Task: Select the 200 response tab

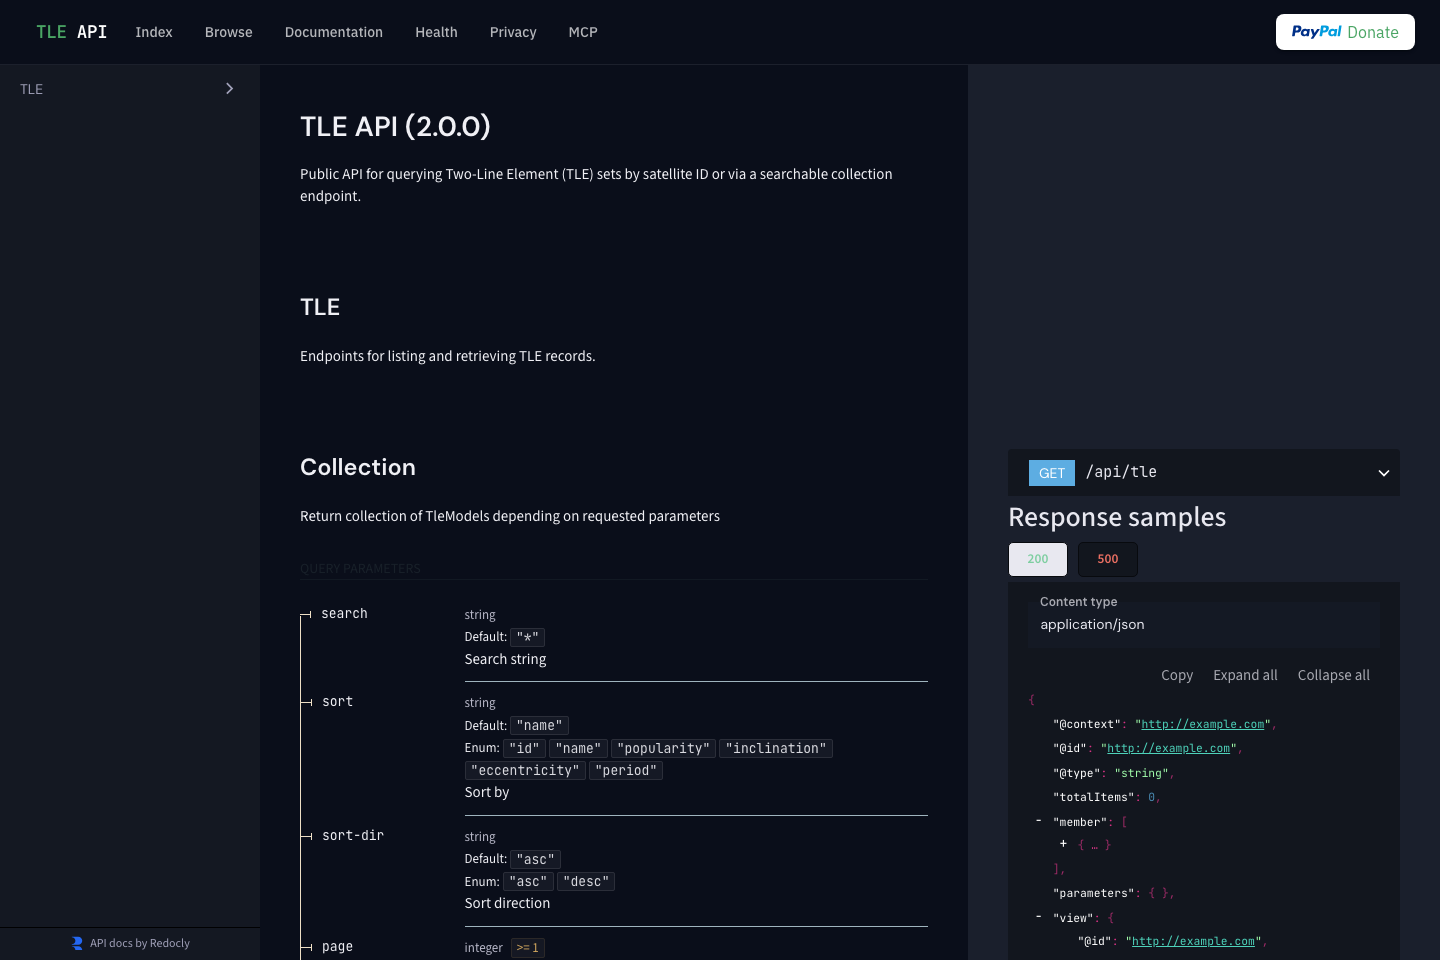Action: click(1037, 559)
